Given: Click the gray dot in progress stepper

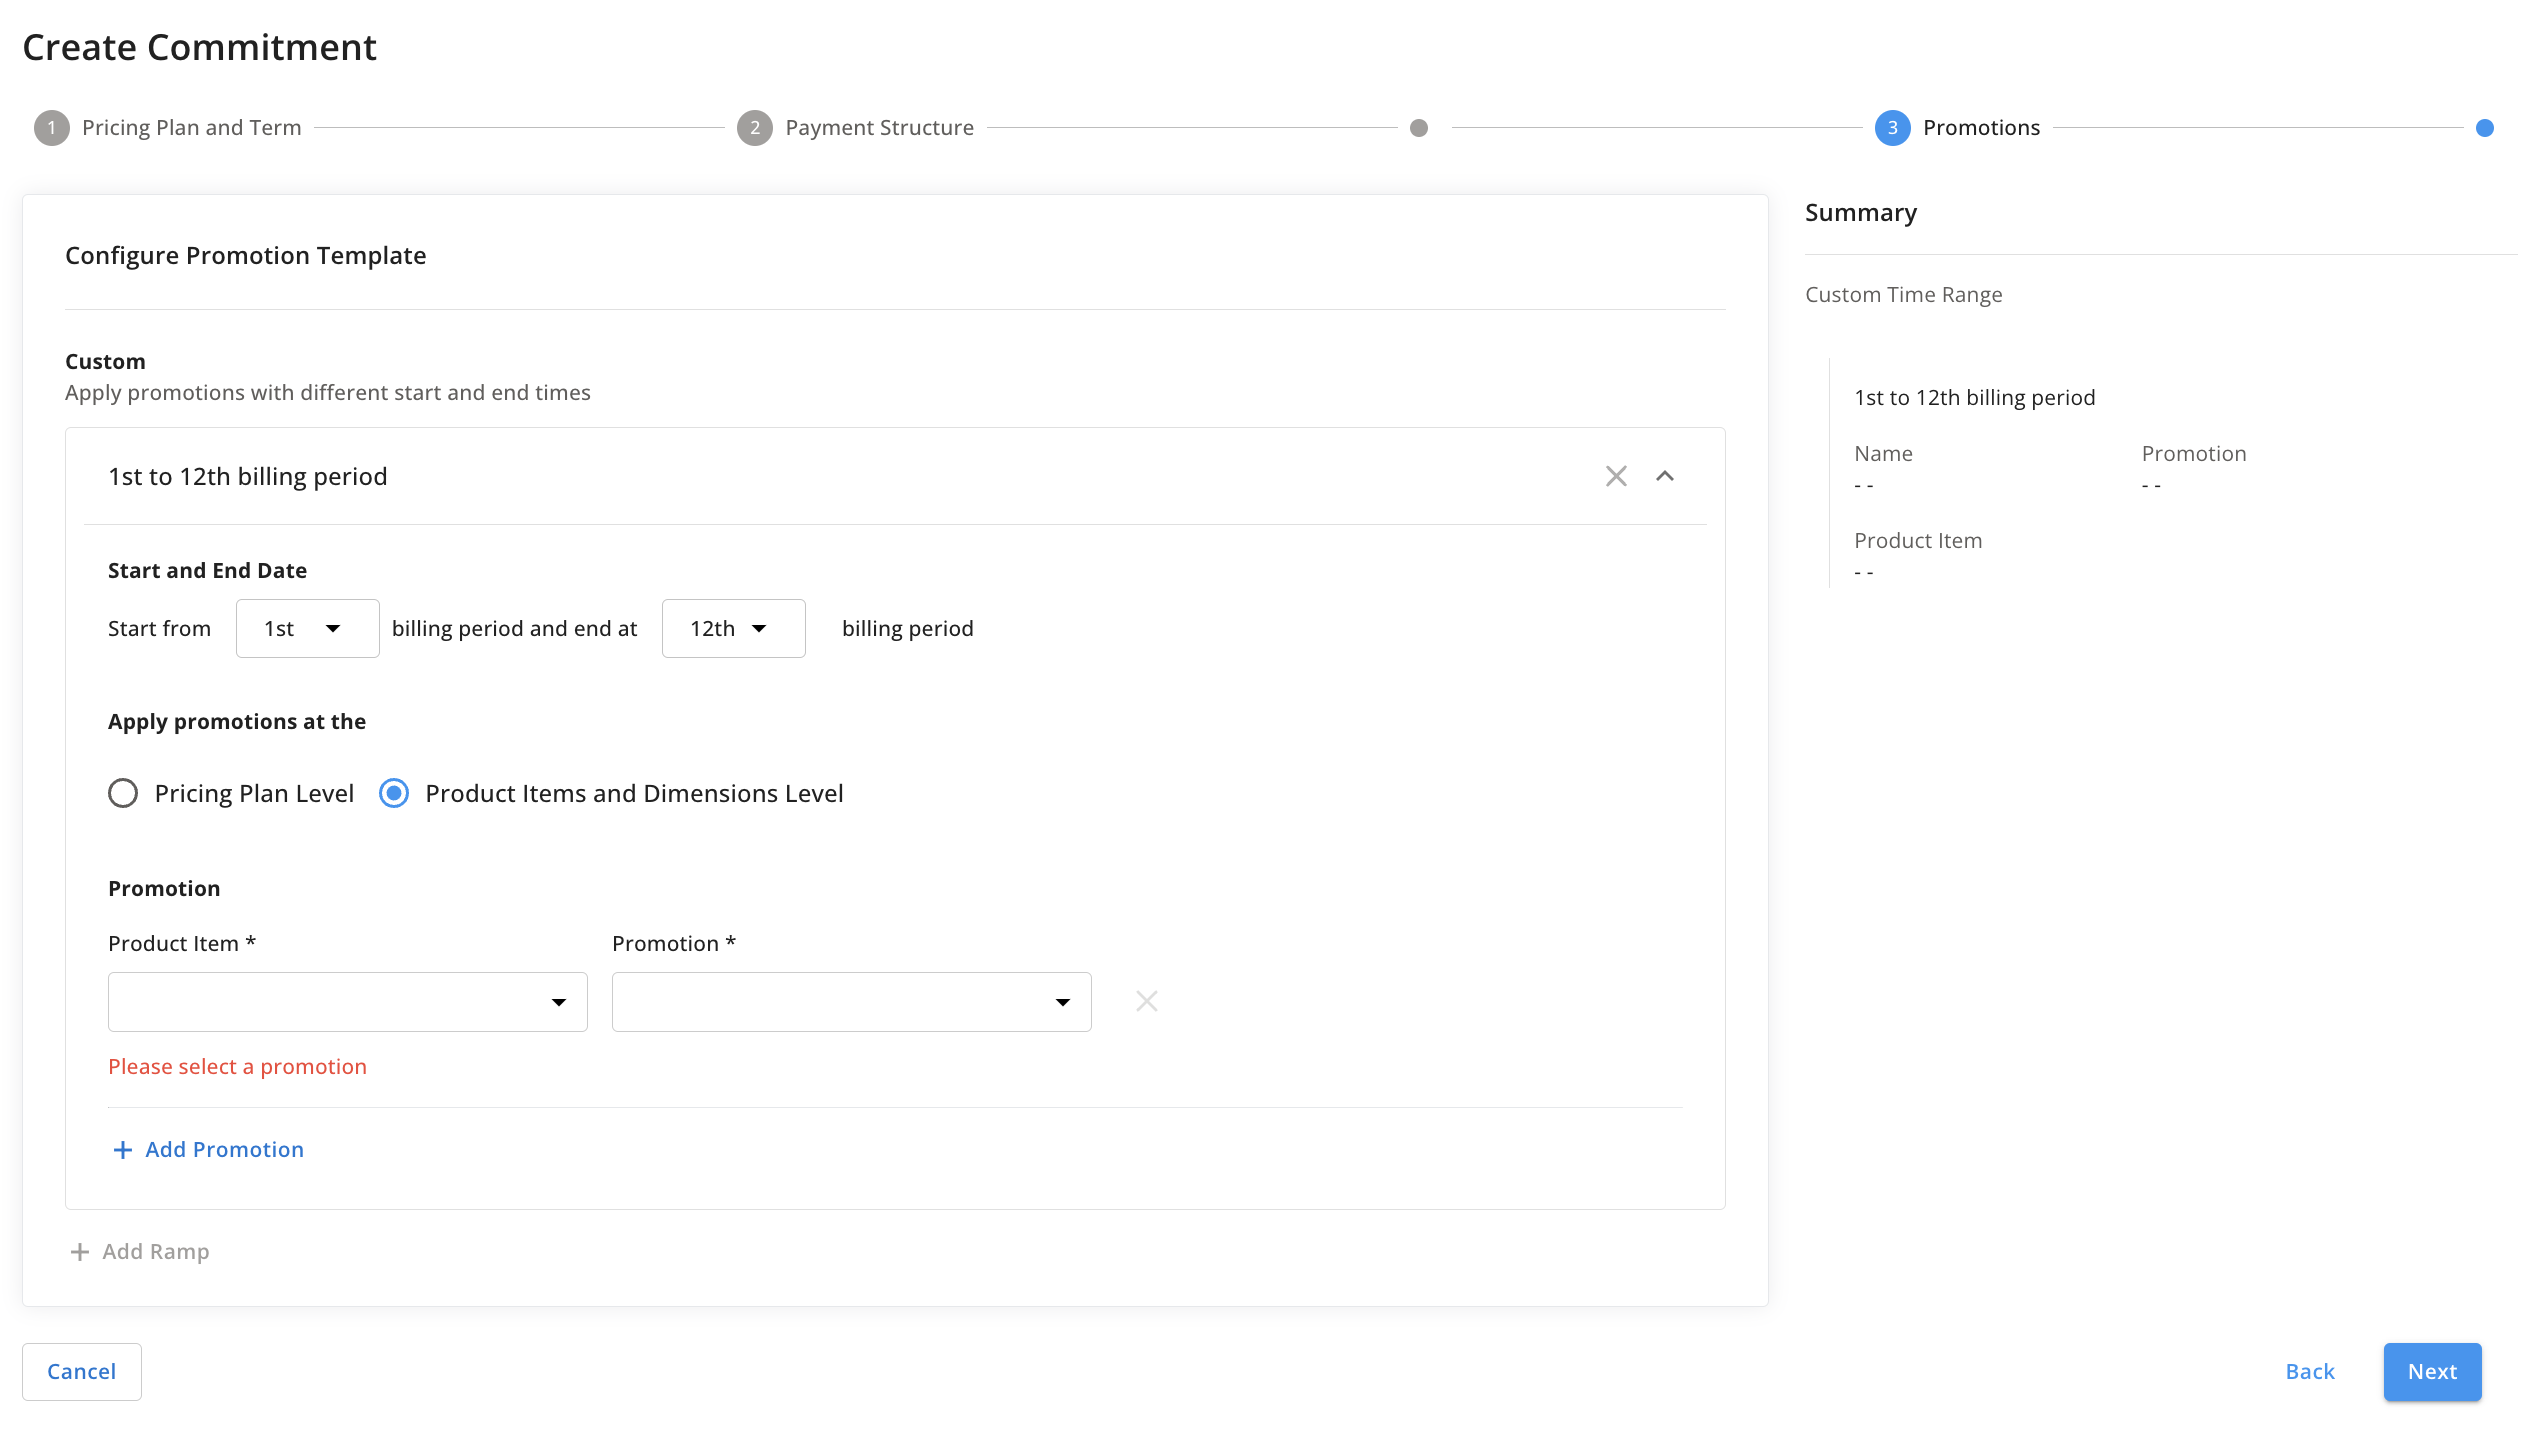Looking at the screenshot, I should pos(1419,128).
